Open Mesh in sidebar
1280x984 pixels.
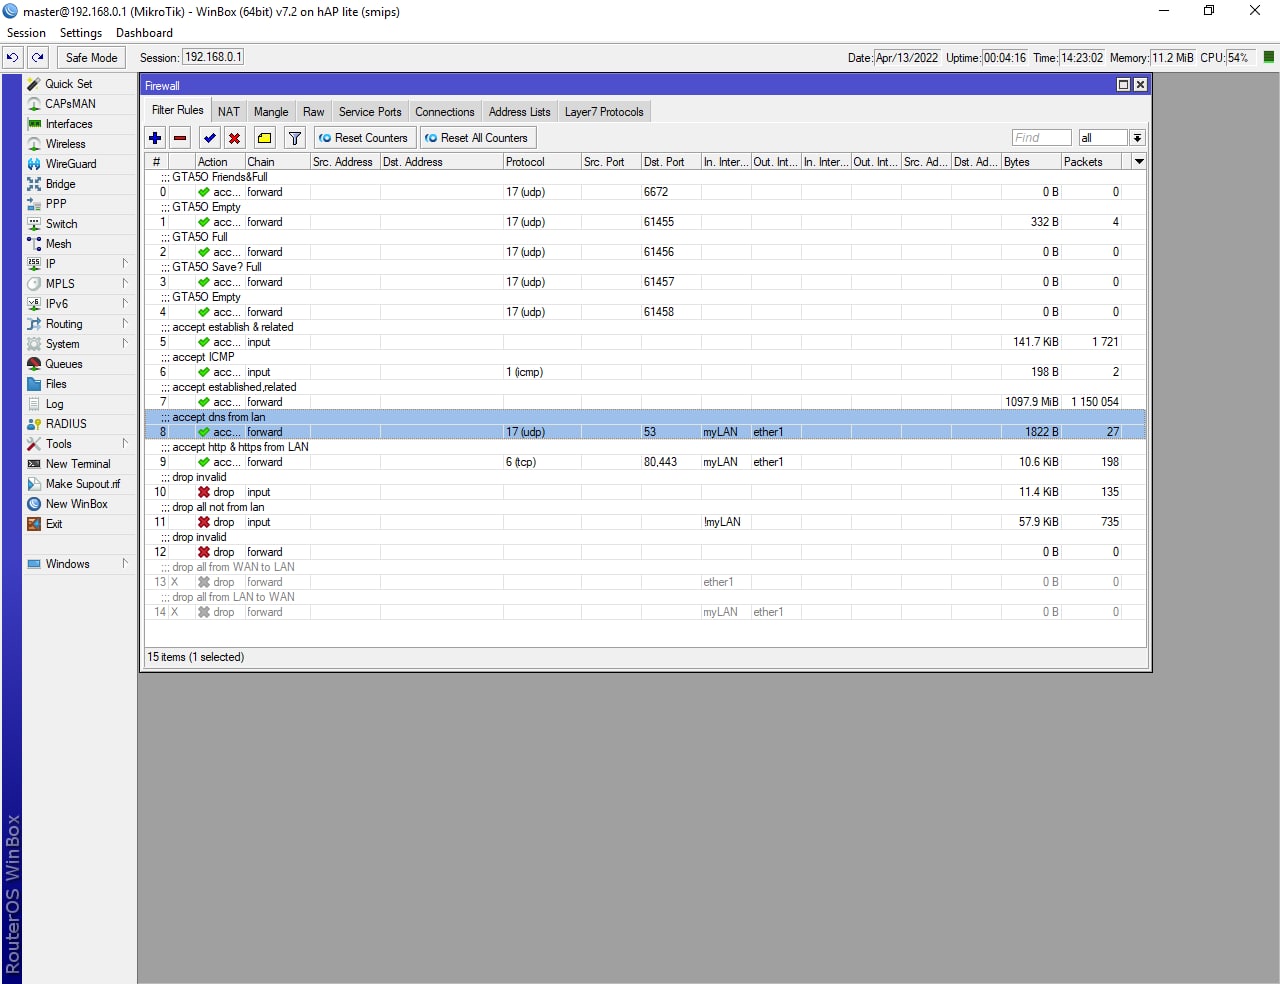[x=80, y=244]
